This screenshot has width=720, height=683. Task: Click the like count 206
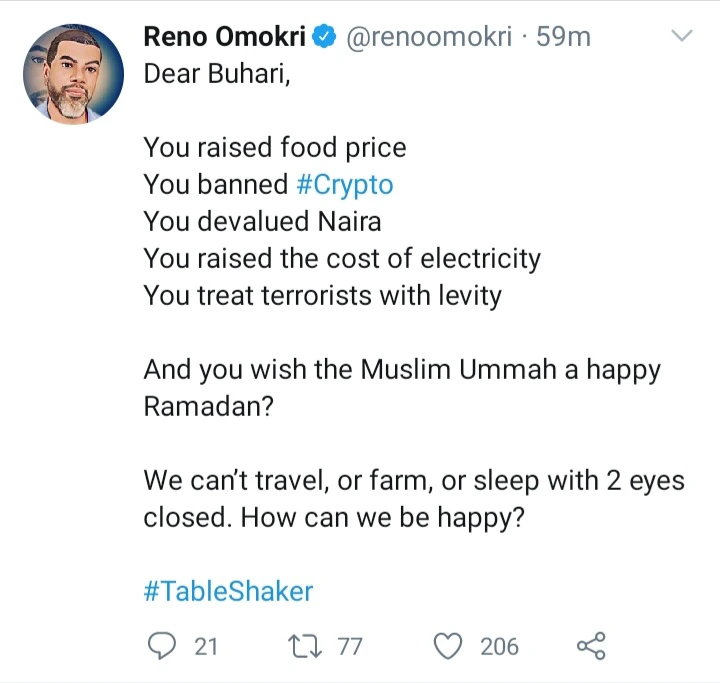[x=499, y=647]
